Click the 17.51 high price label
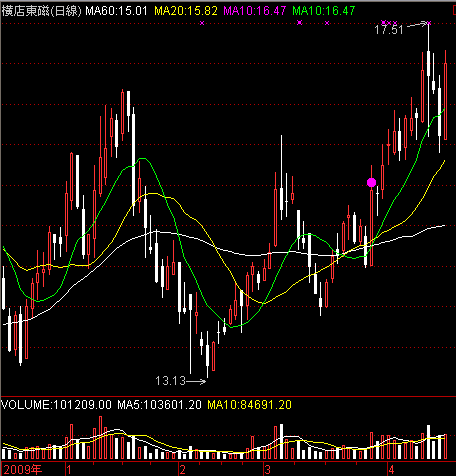 (389, 30)
